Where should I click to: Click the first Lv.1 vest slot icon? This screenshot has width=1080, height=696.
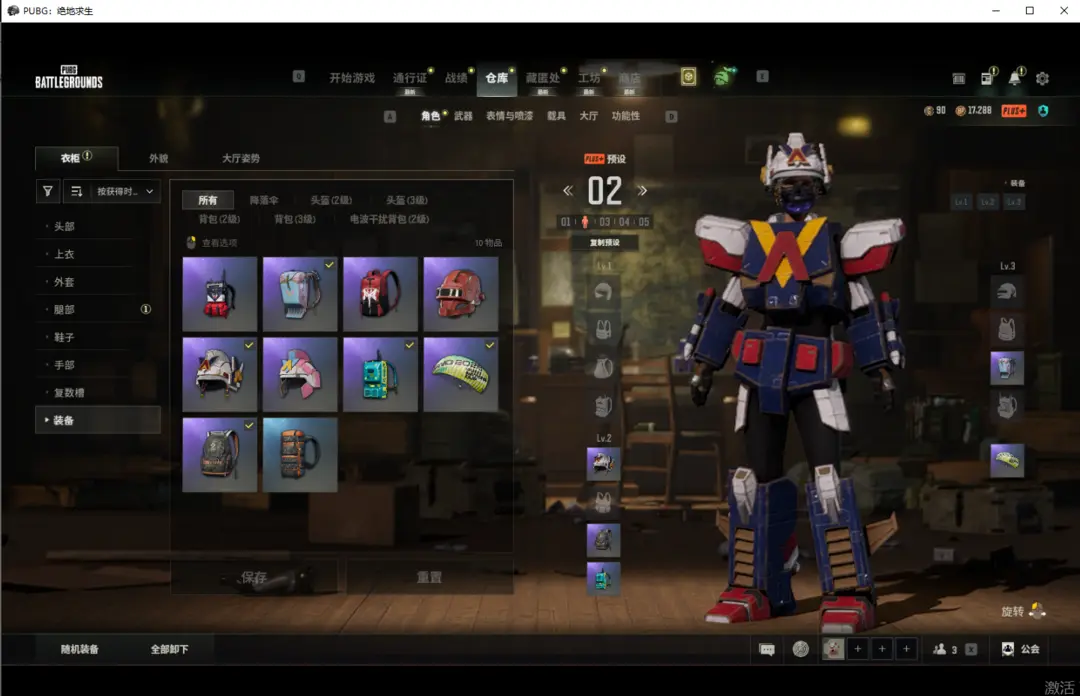[x=603, y=329]
